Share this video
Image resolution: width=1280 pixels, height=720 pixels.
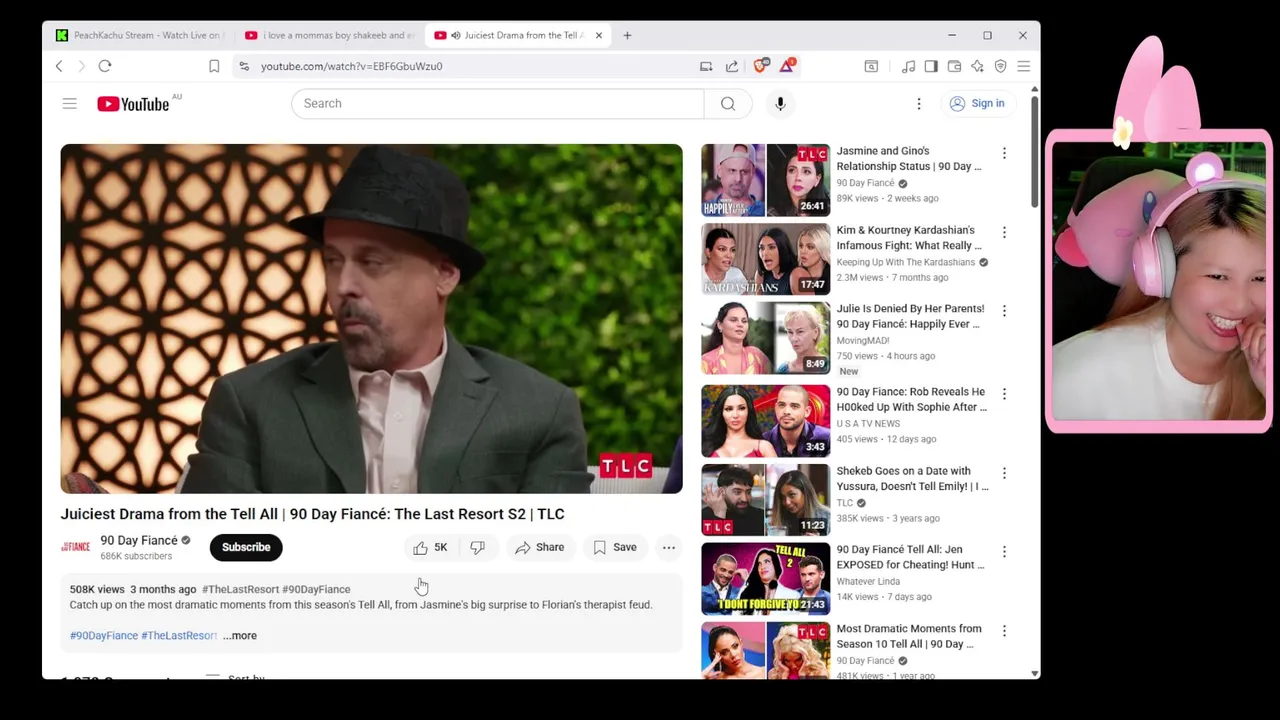click(539, 547)
